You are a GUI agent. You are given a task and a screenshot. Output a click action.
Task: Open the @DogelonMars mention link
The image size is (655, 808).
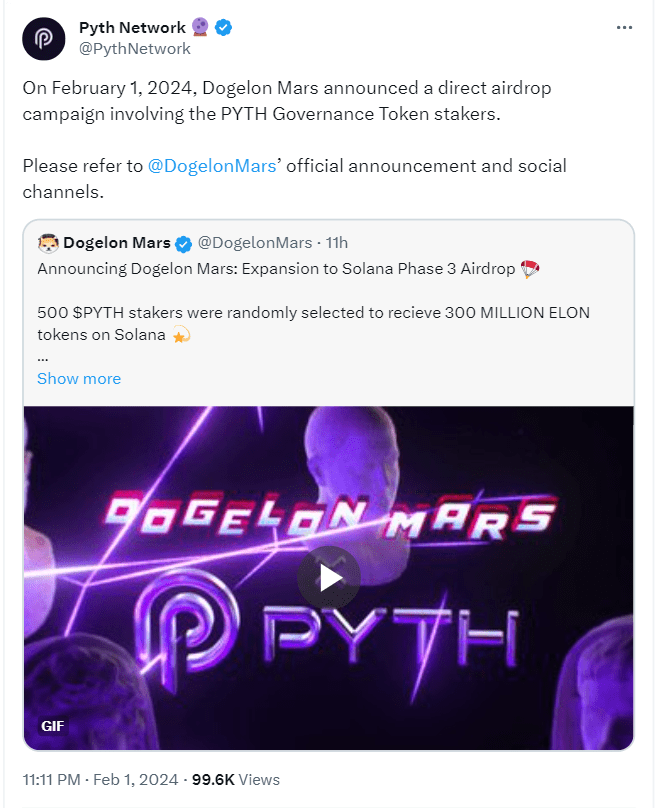pos(211,165)
